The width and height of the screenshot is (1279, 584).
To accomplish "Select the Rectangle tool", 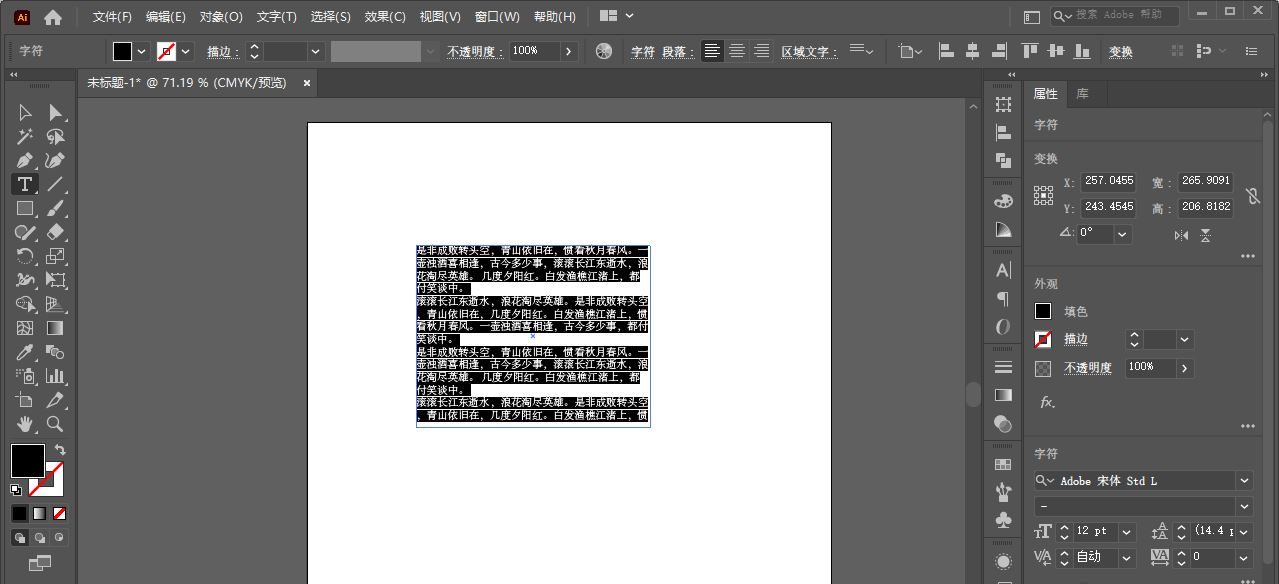I will coord(25,209).
